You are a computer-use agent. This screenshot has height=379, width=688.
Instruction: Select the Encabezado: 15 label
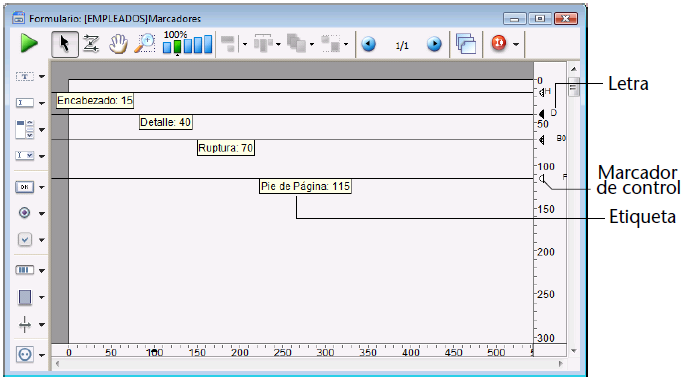click(95, 100)
